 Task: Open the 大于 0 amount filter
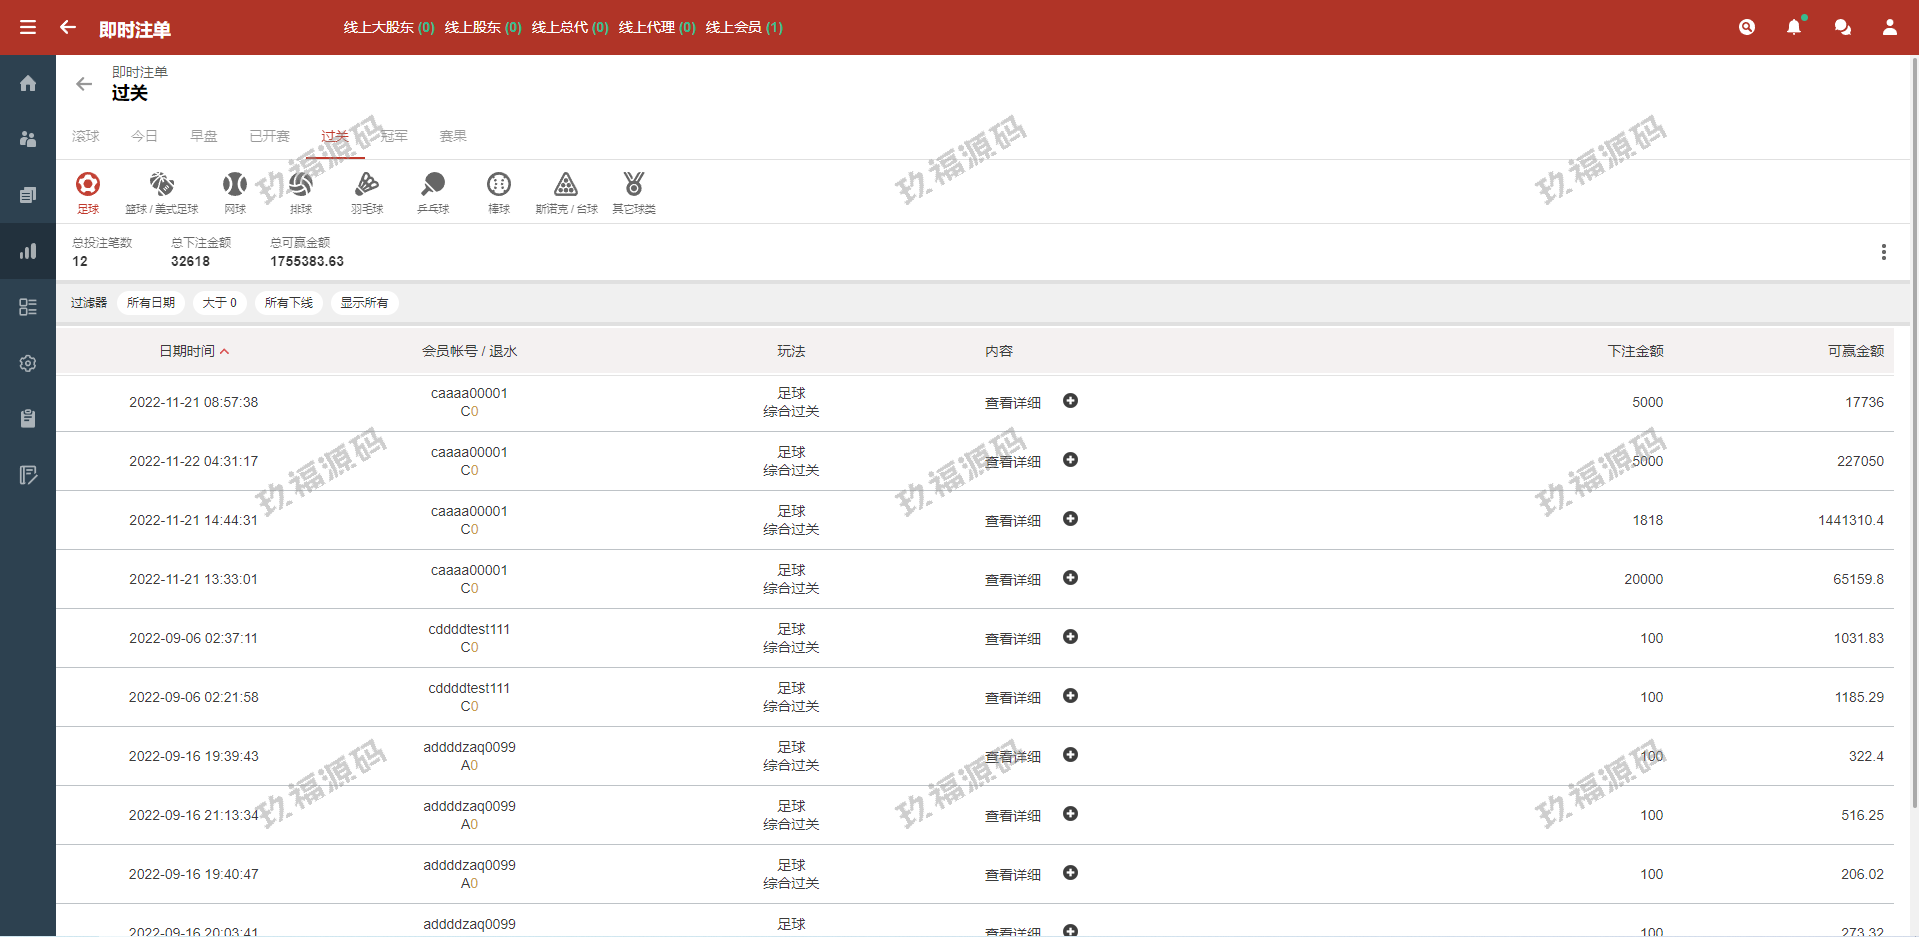tap(220, 303)
